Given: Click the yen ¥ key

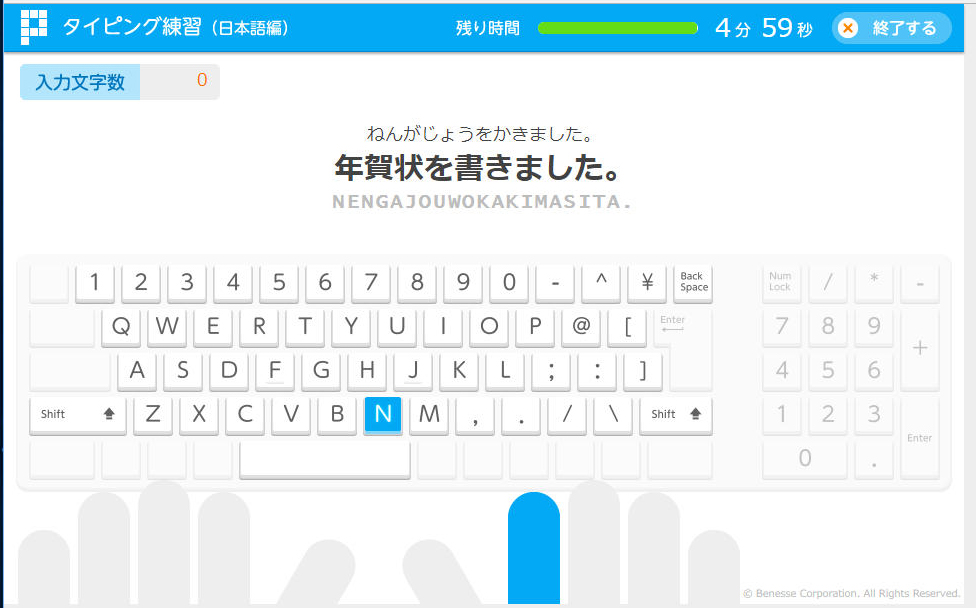Looking at the screenshot, I should pos(647,283).
